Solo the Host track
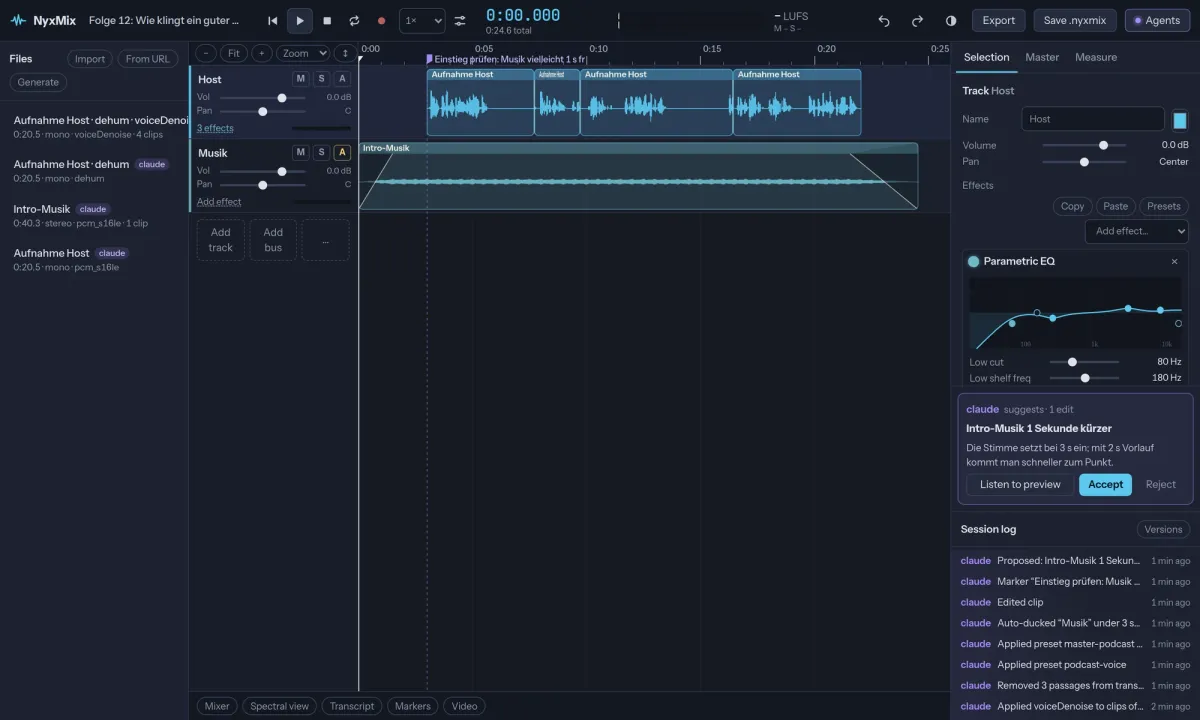This screenshot has height=720, width=1200. point(321,79)
